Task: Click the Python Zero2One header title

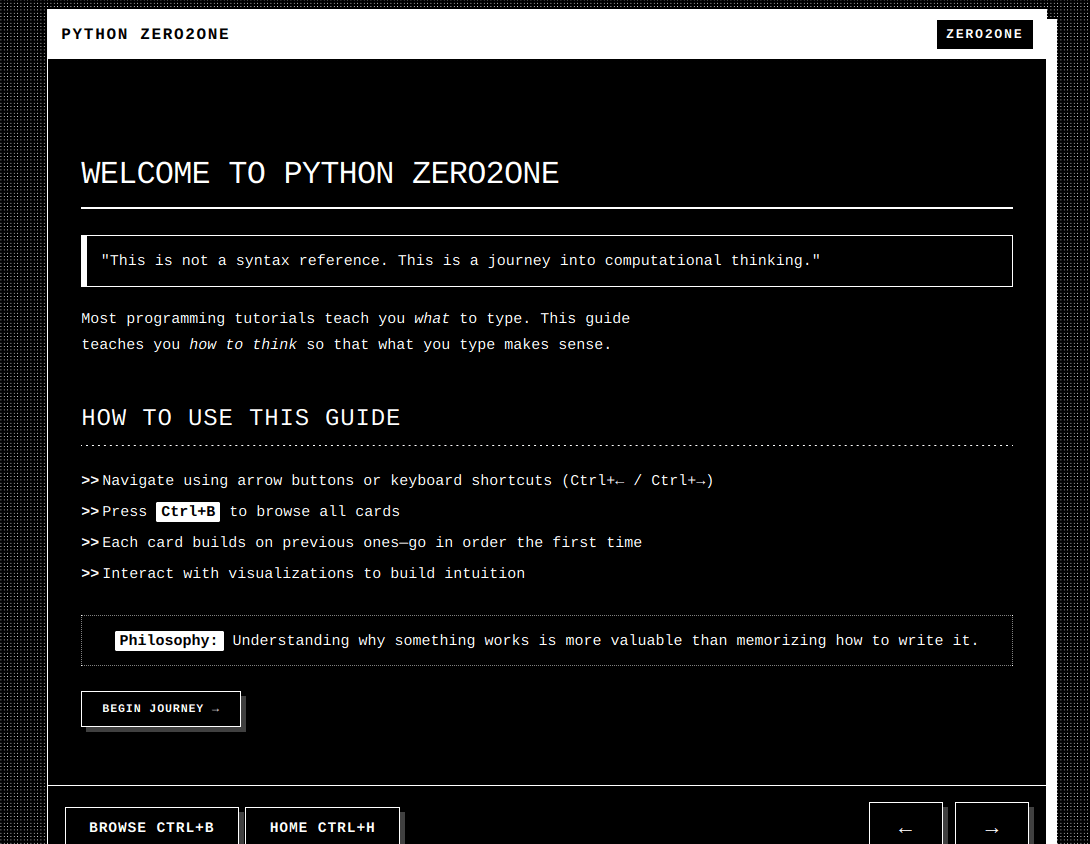Action: point(145,34)
